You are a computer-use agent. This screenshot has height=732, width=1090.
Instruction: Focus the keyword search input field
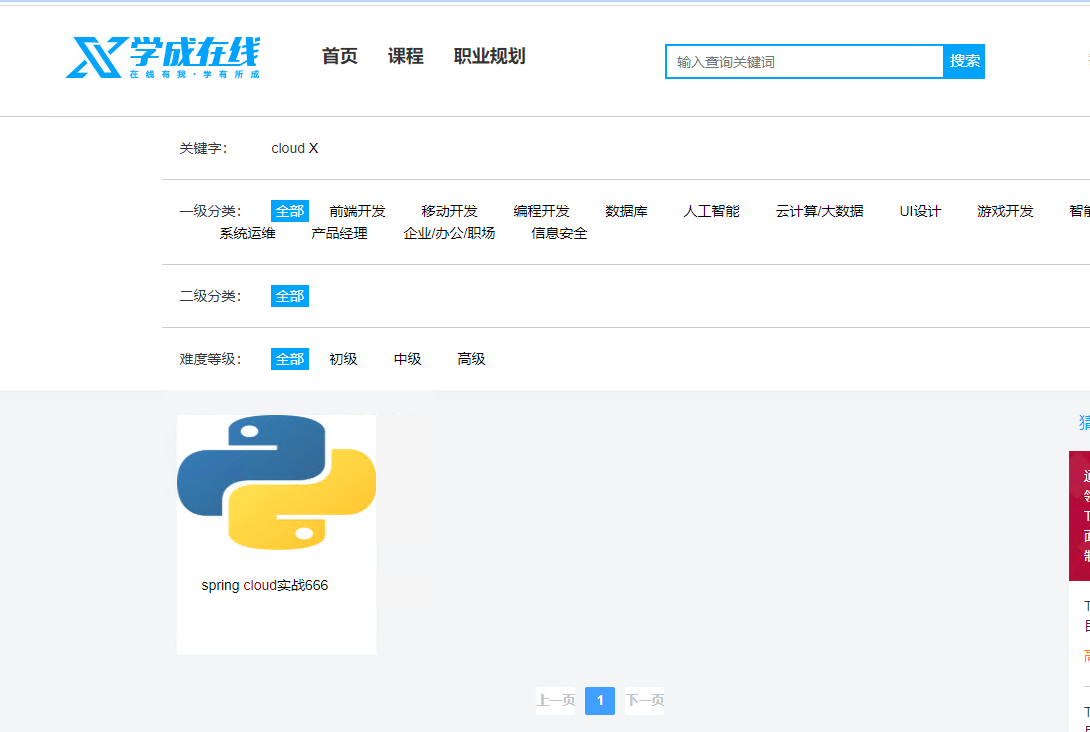pyautogui.click(x=804, y=62)
